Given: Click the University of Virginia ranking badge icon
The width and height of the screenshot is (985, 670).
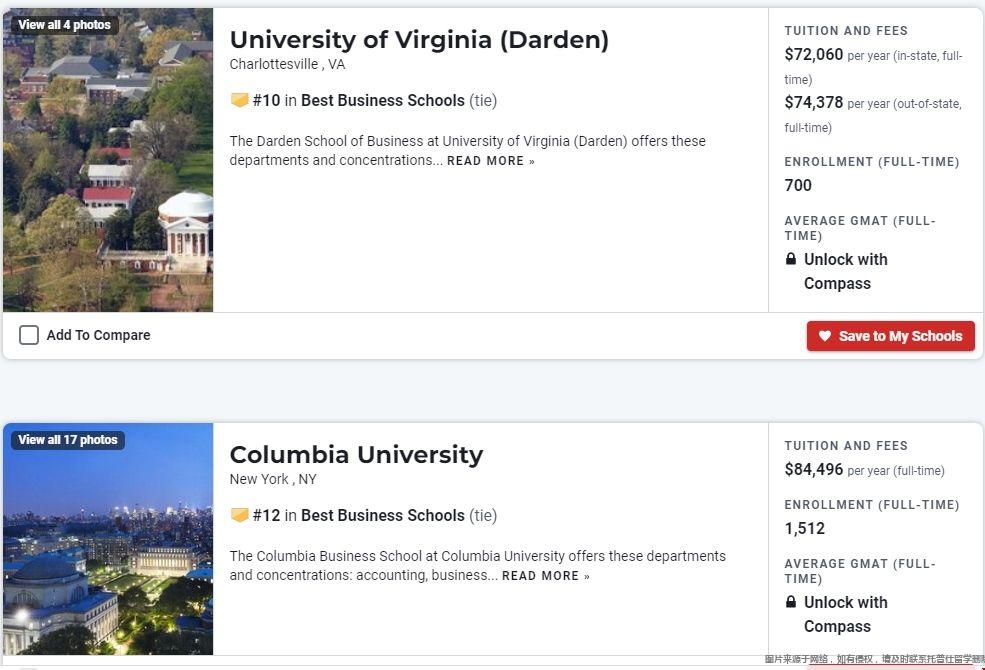Looking at the screenshot, I should click(239, 100).
